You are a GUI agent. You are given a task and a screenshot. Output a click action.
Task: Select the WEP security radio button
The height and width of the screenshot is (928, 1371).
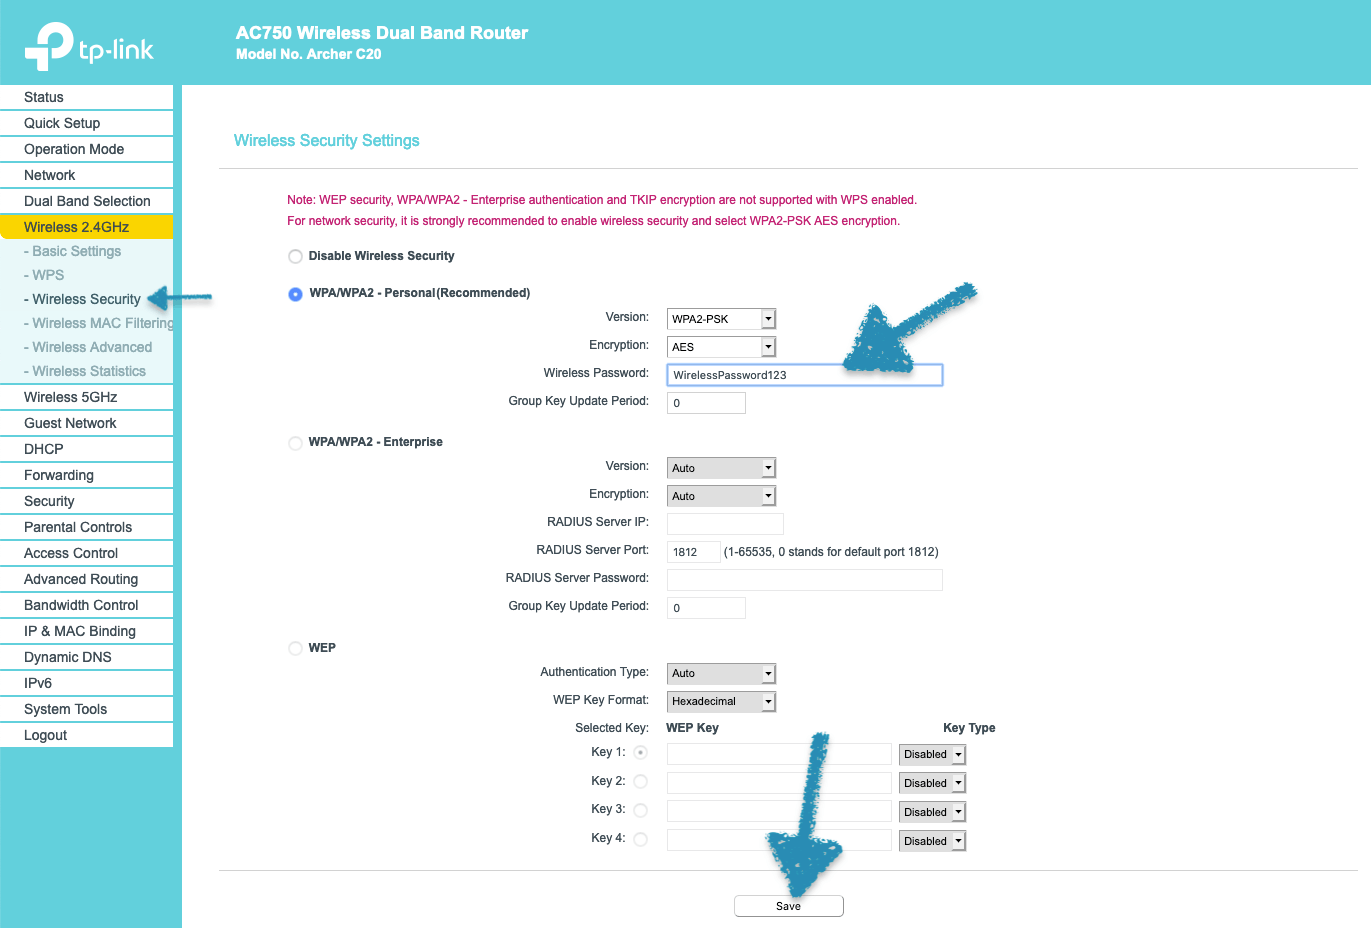tap(295, 649)
